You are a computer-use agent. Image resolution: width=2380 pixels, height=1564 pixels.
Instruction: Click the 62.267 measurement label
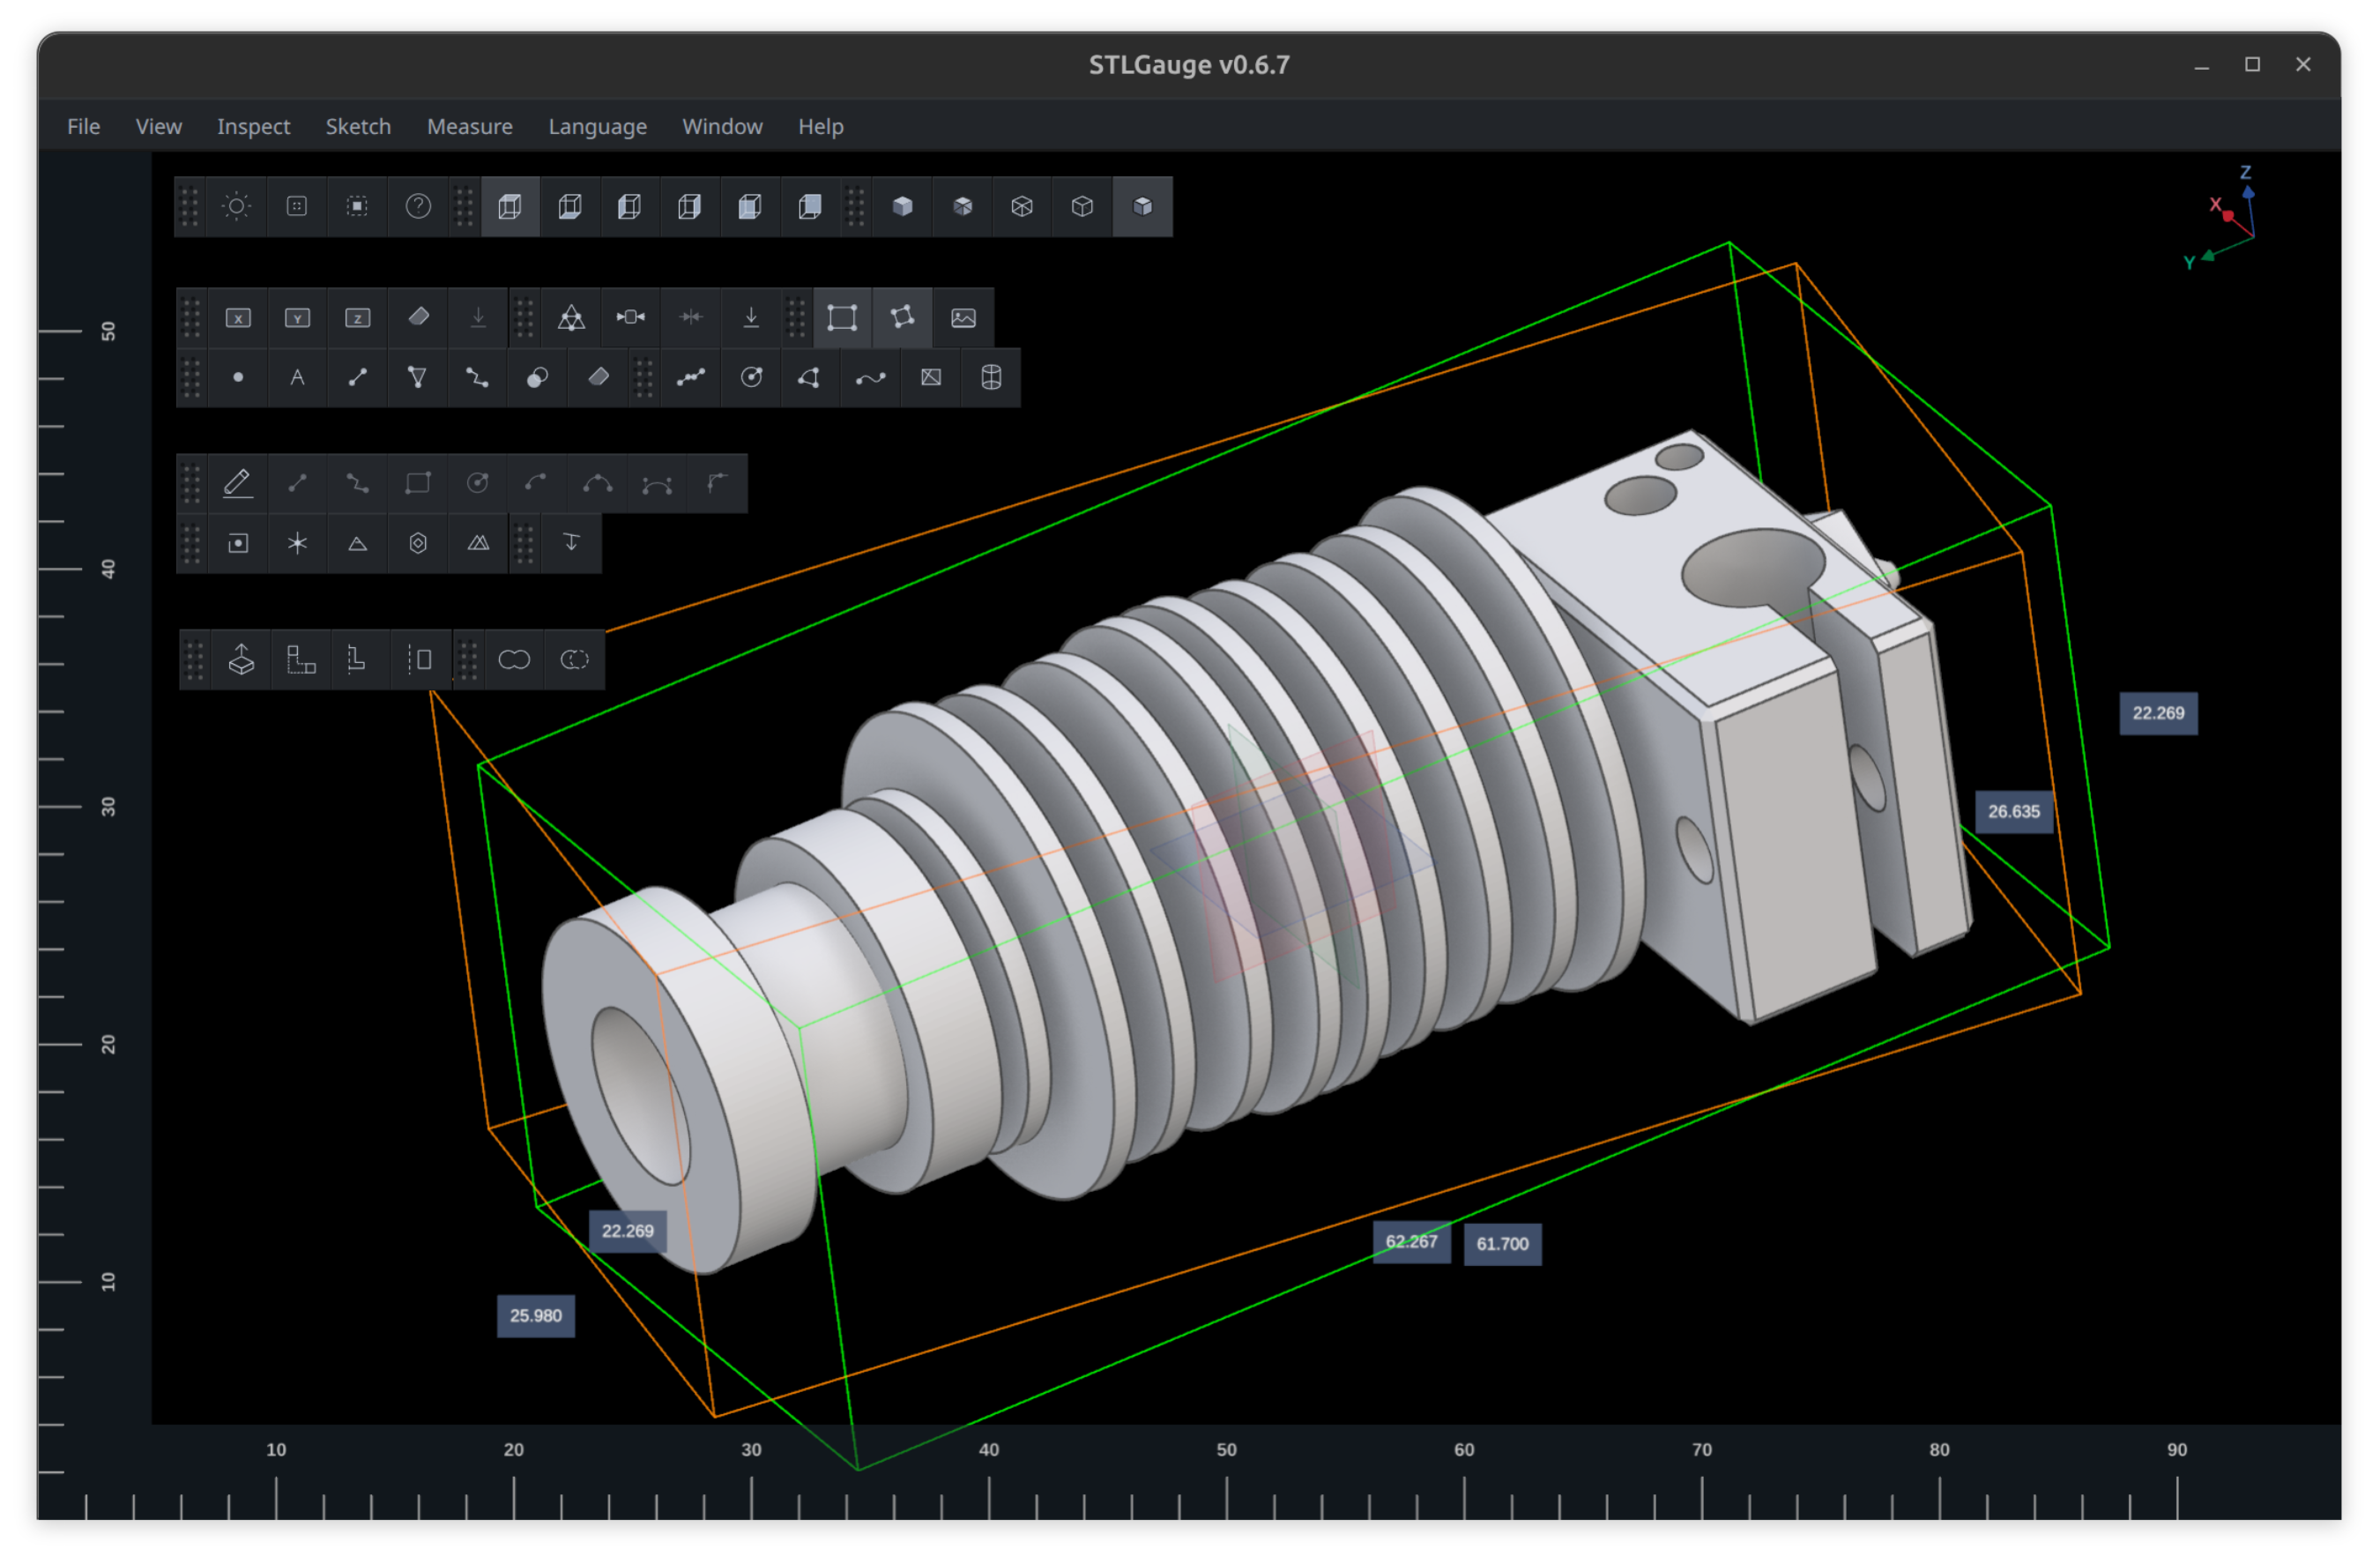1412,1242
